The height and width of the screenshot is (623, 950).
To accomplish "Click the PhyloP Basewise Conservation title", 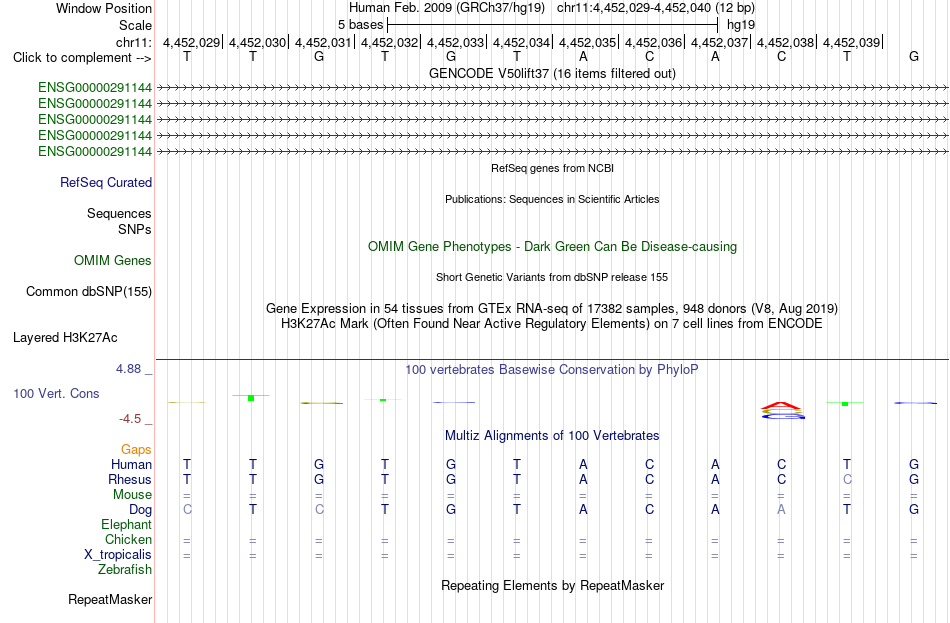I will tap(552, 370).
